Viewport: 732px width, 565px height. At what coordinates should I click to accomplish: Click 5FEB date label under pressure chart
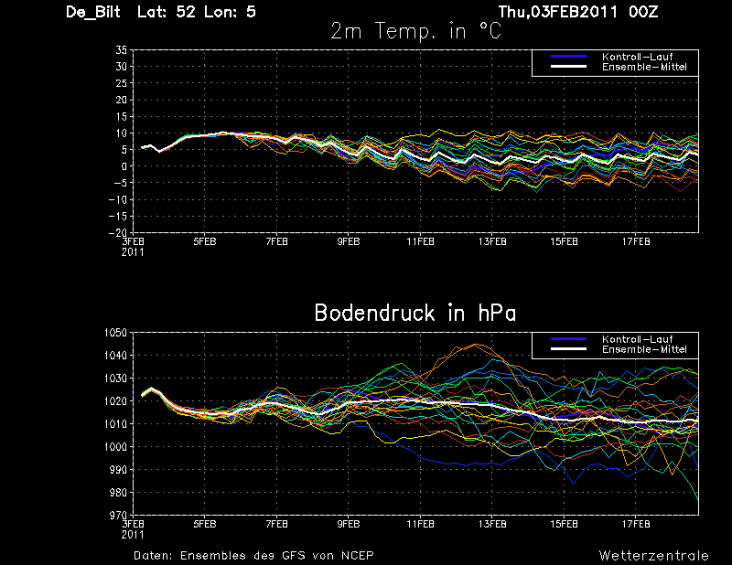tap(205, 524)
